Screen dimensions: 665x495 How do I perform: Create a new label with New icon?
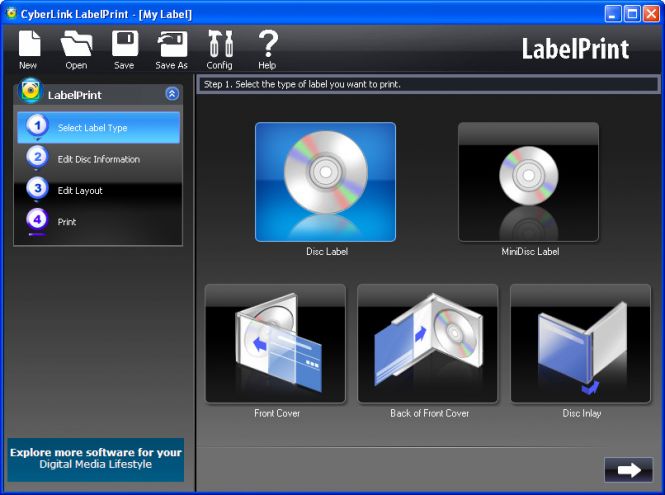(29, 49)
